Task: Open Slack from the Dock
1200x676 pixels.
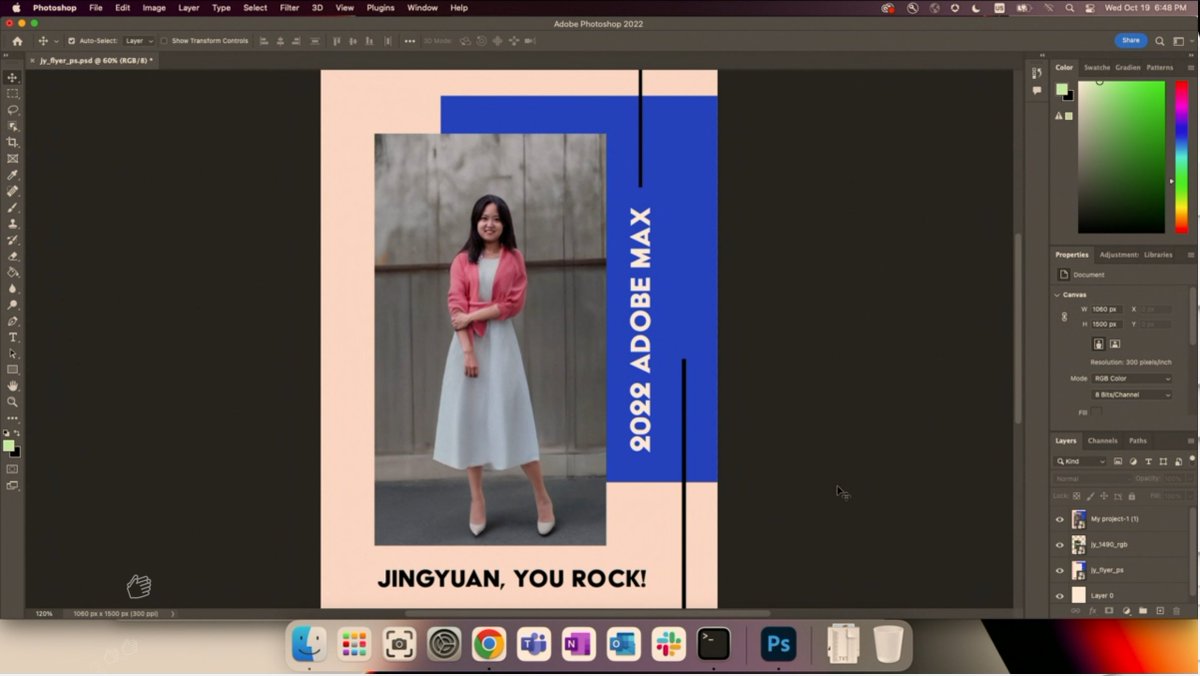Action: tap(668, 645)
